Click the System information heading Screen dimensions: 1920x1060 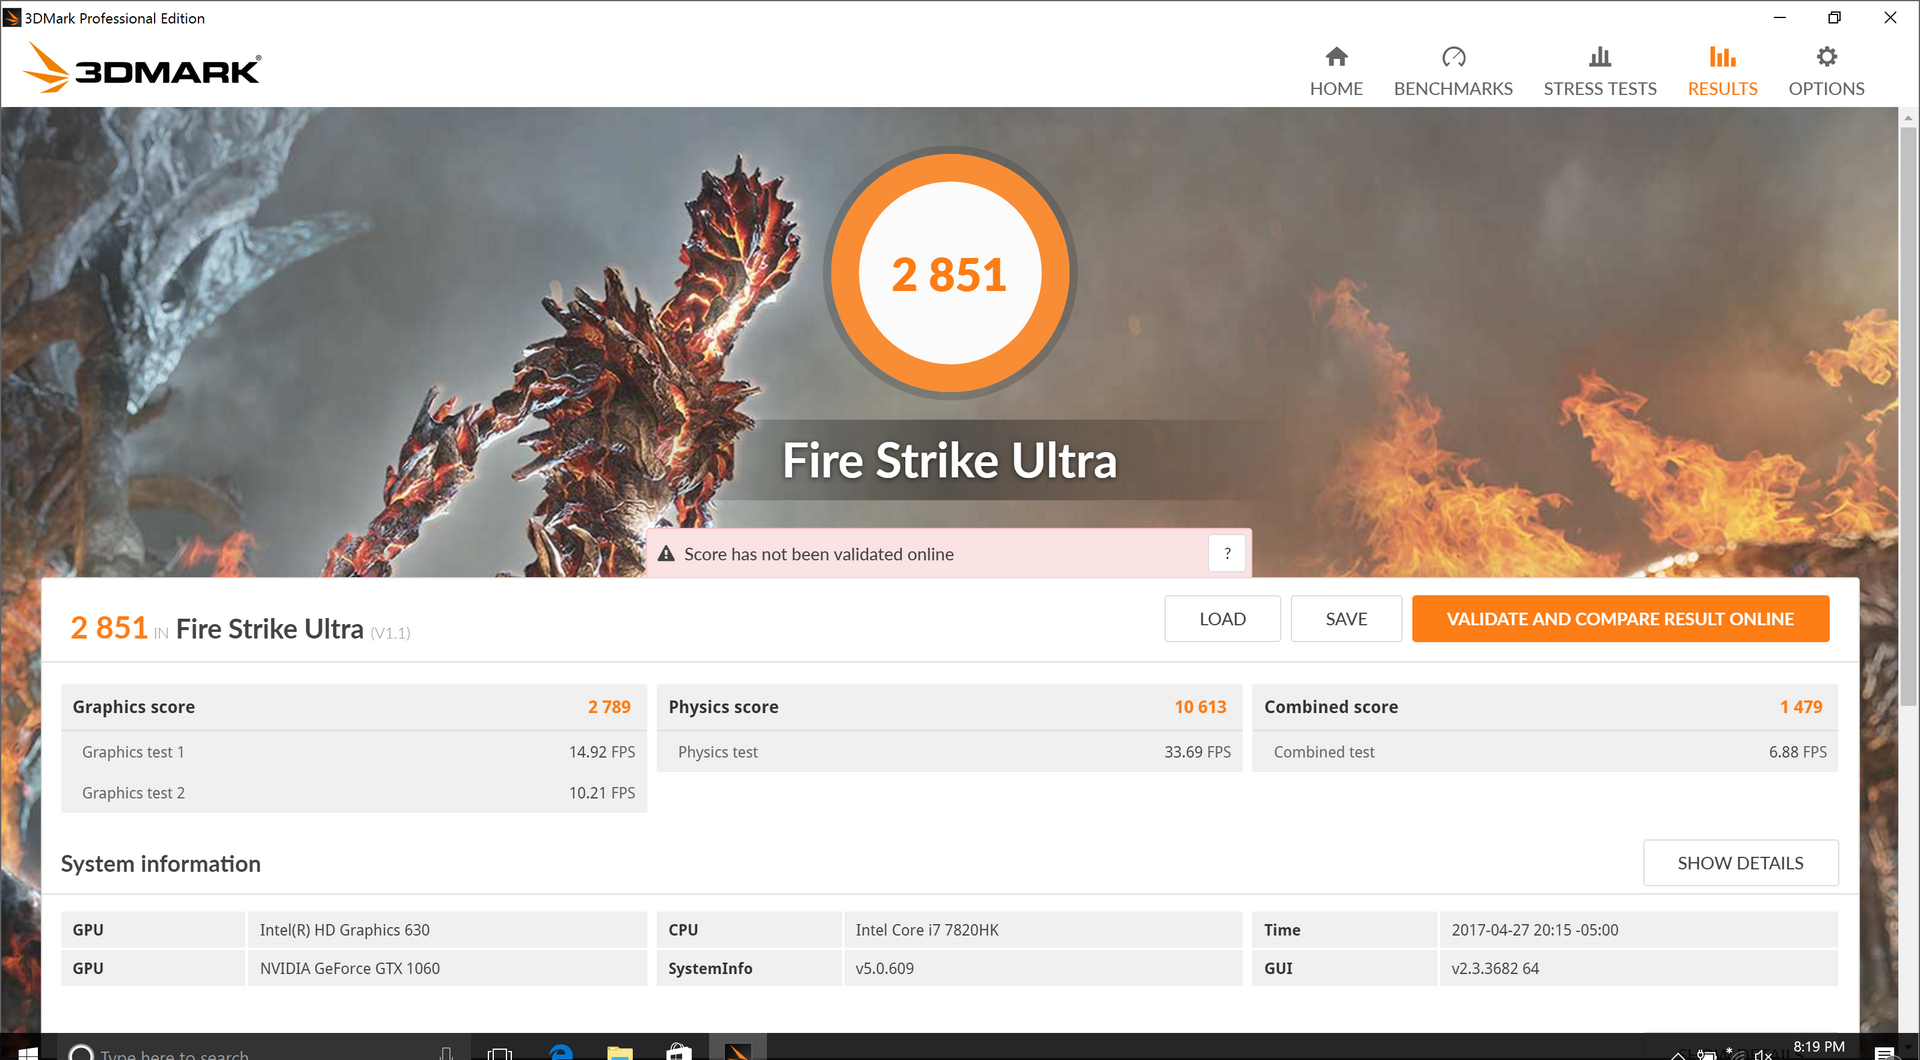pyautogui.click(x=161, y=864)
